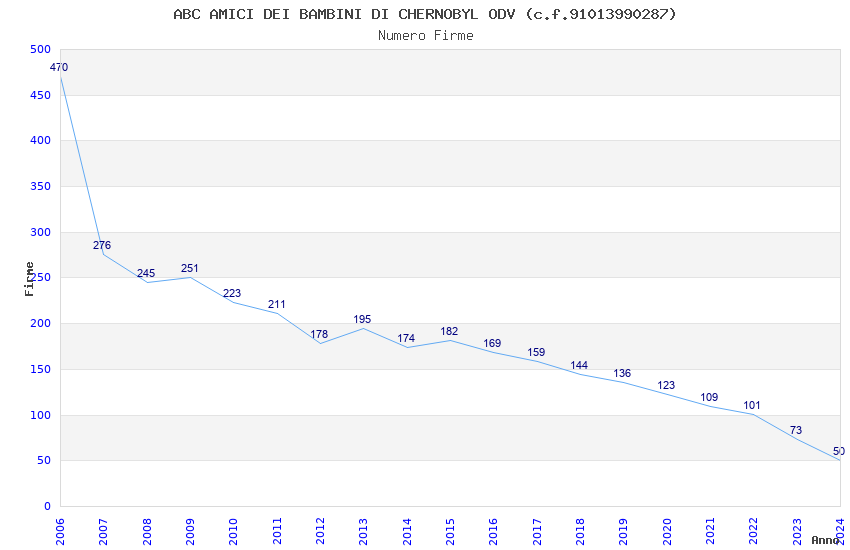Click the x-axis title Anno
Viewport: 850px width, 550px height.
coord(826,540)
